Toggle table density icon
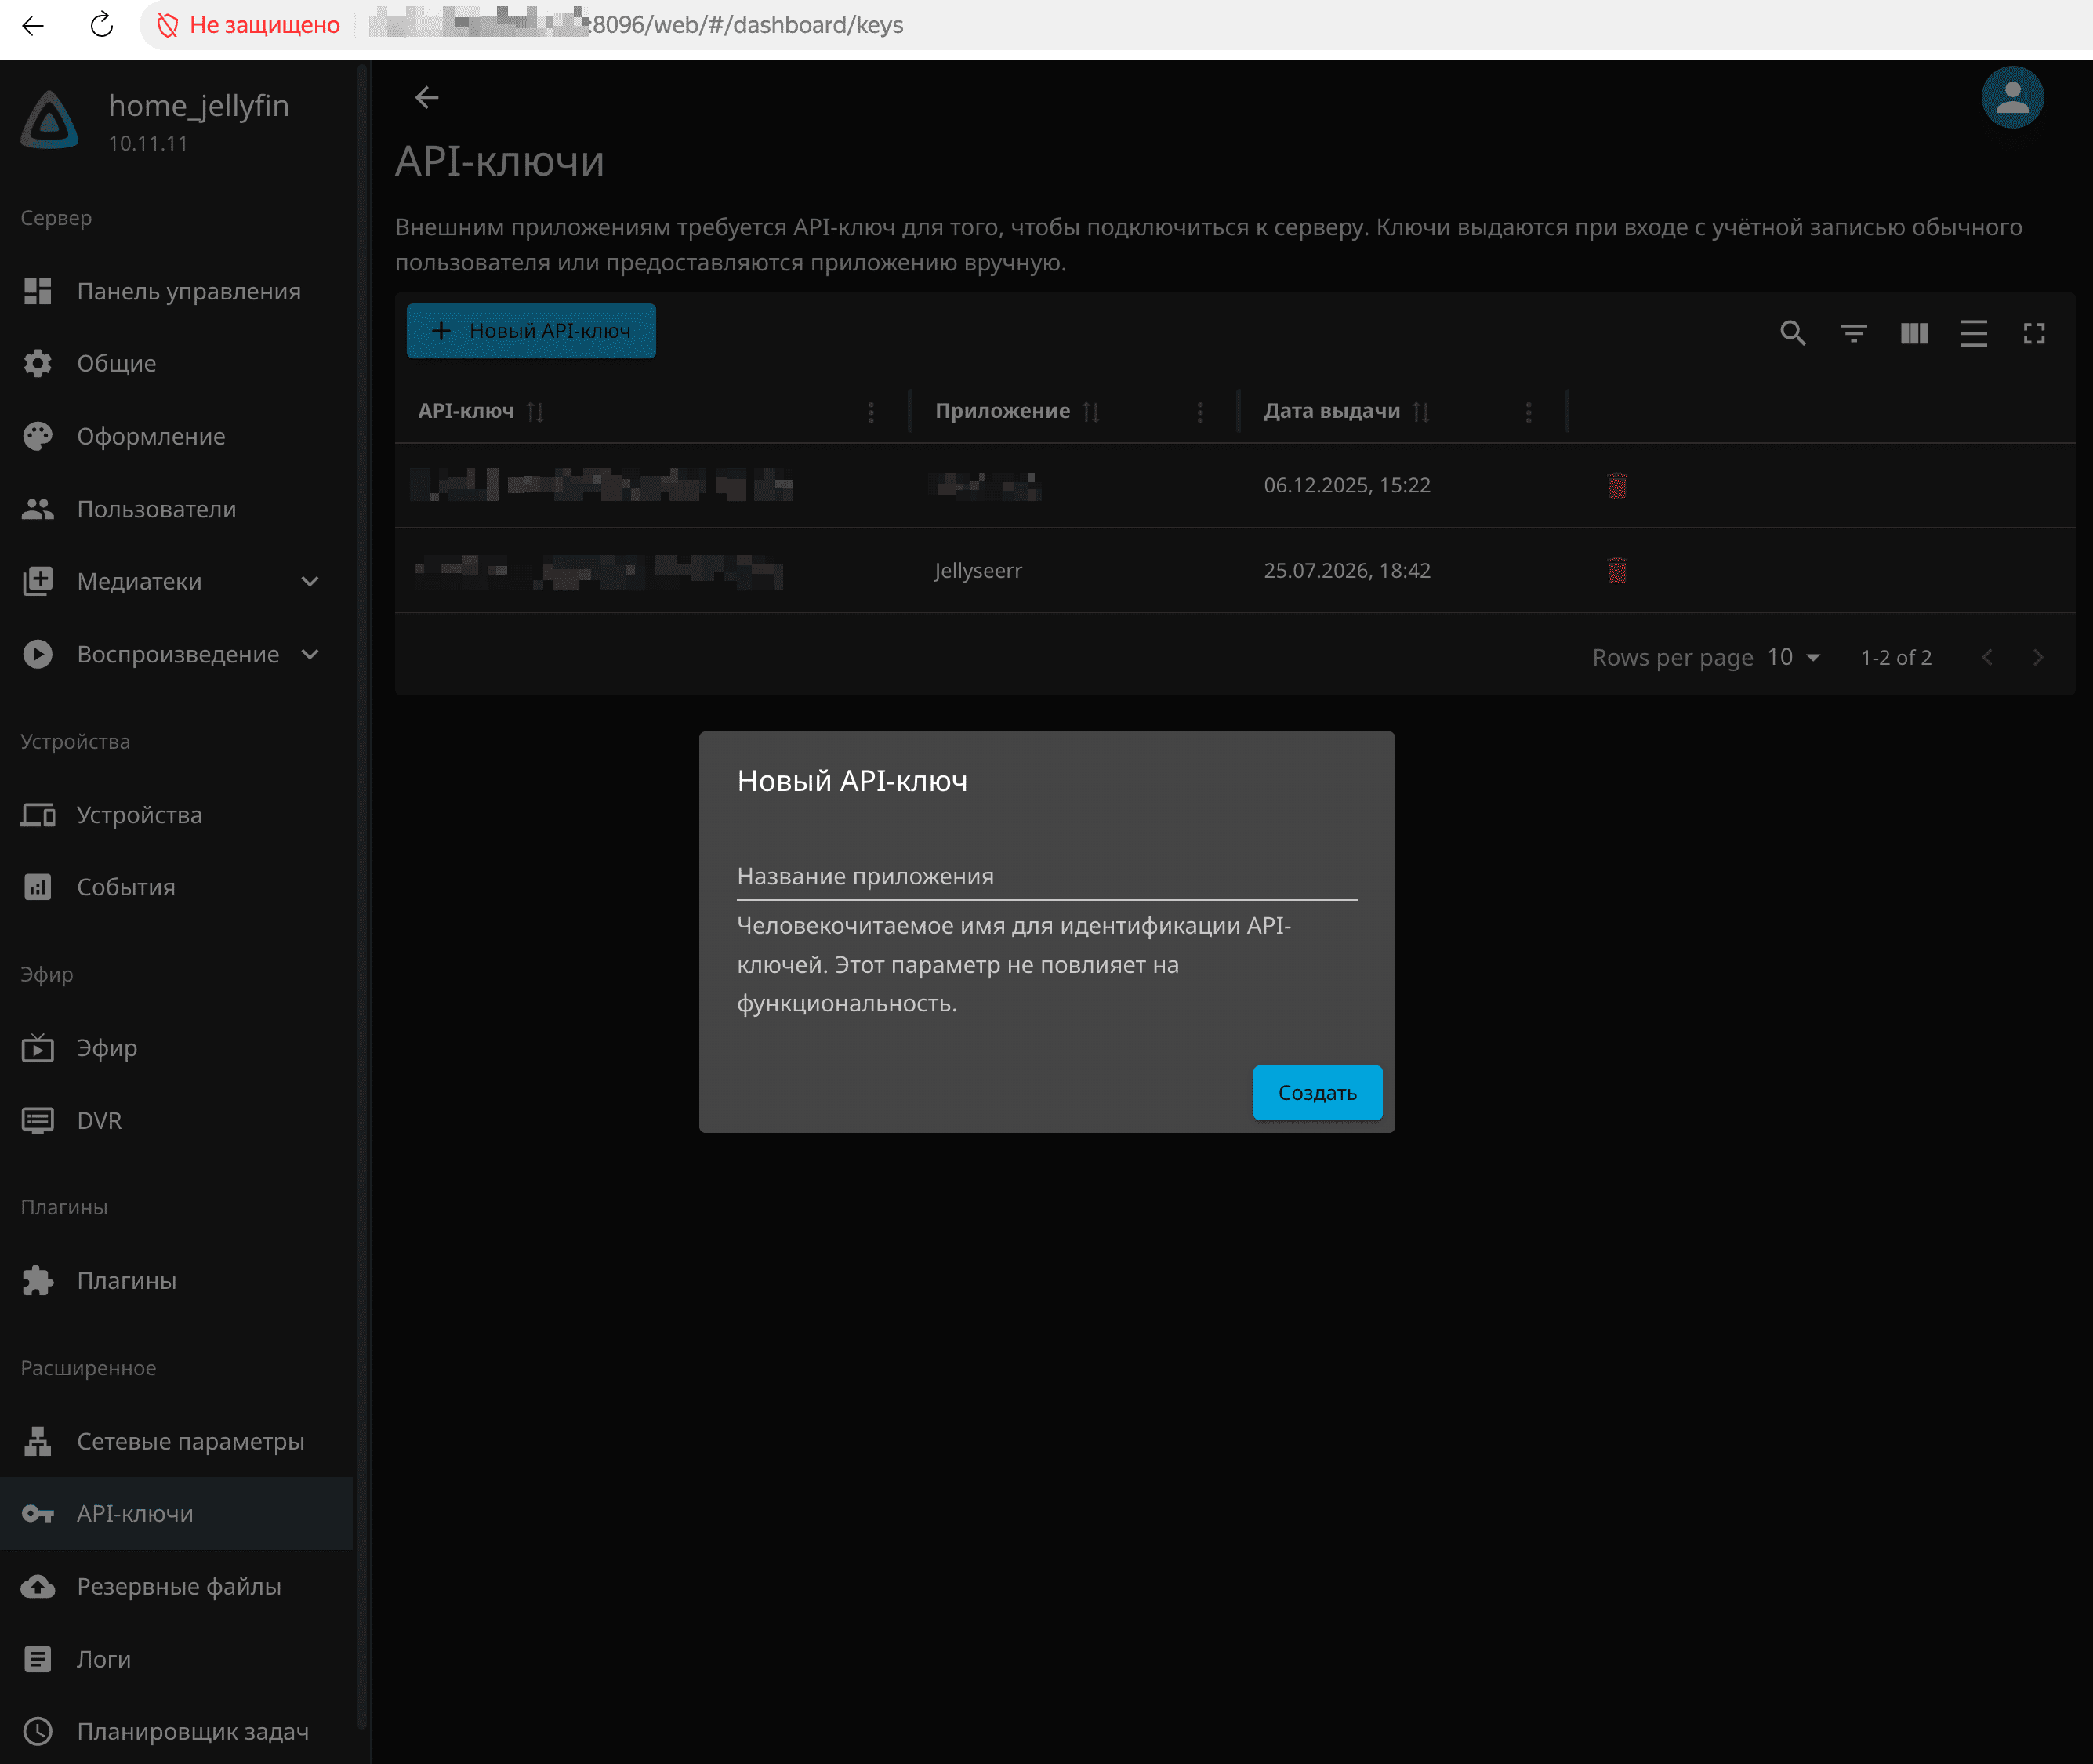 1973,333
